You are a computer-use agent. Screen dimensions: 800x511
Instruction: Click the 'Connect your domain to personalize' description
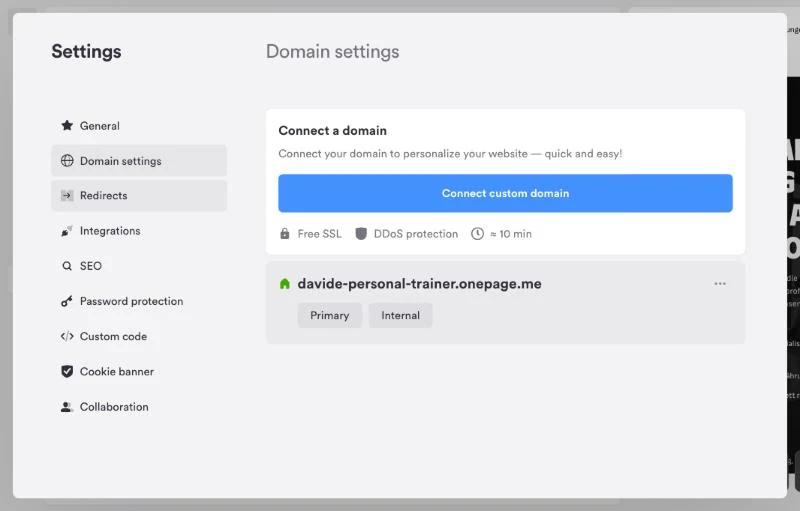451,154
